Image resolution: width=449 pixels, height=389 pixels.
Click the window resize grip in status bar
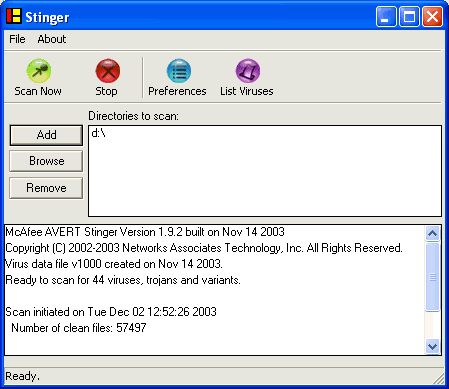tap(439, 379)
